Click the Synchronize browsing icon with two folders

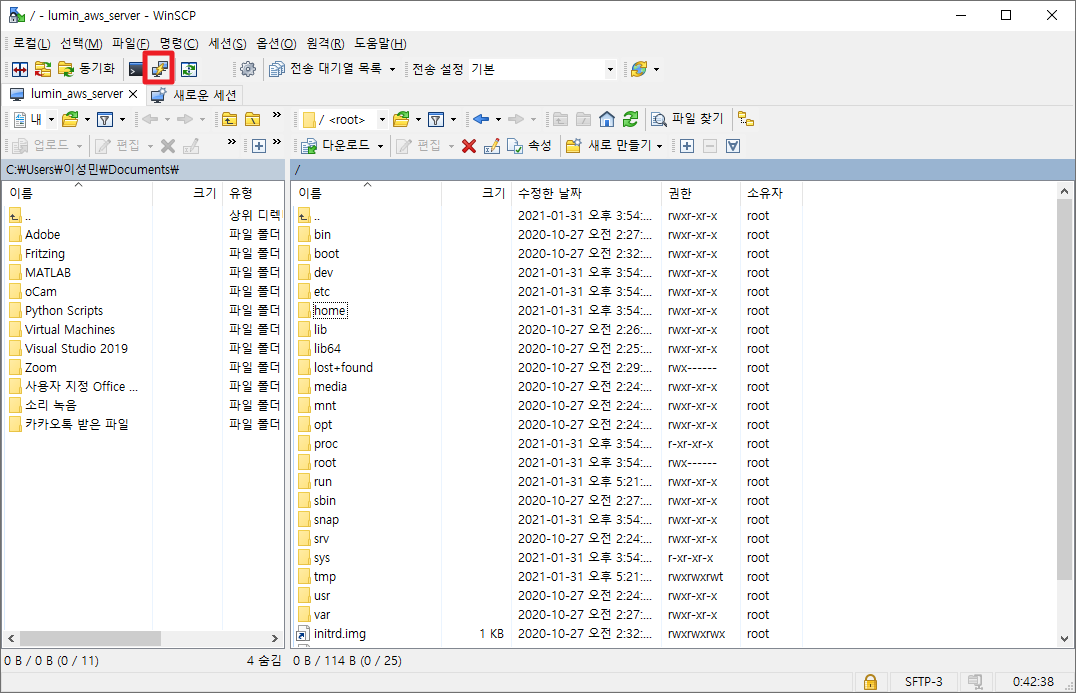(x=43, y=69)
